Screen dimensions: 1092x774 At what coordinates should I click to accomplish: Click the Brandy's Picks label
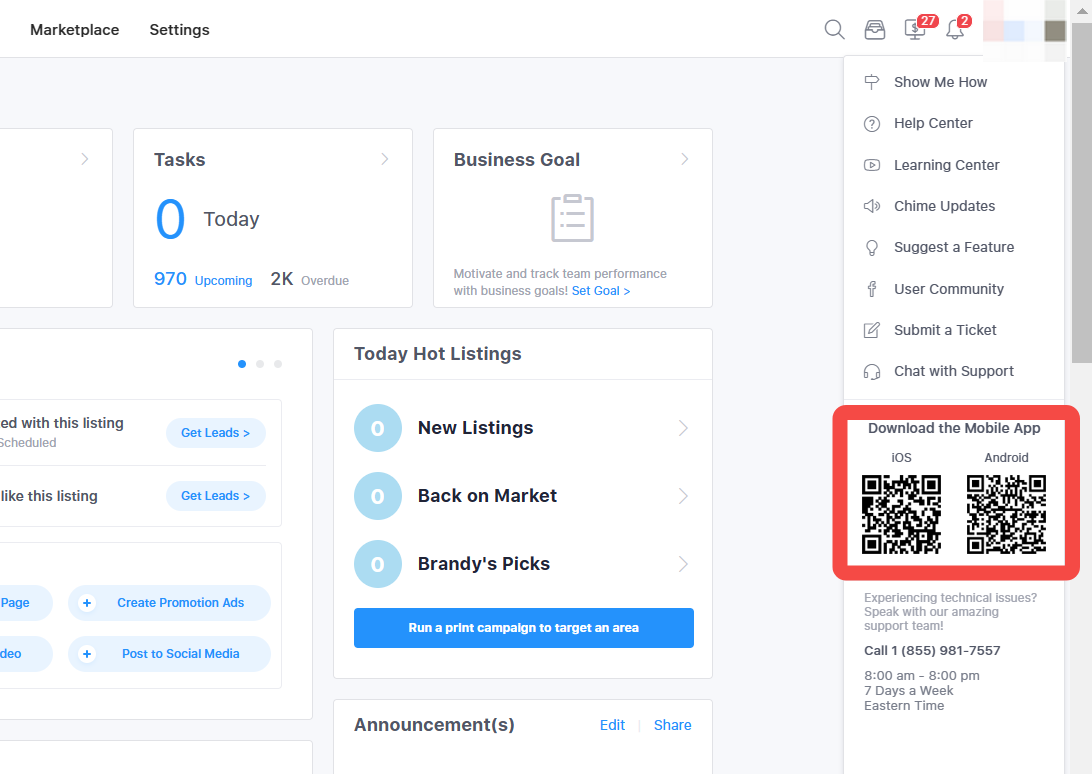tap(484, 564)
